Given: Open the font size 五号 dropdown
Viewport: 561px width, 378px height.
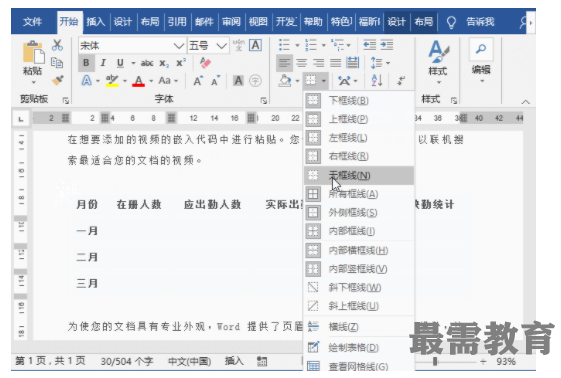Looking at the screenshot, I should click(222, 45).
